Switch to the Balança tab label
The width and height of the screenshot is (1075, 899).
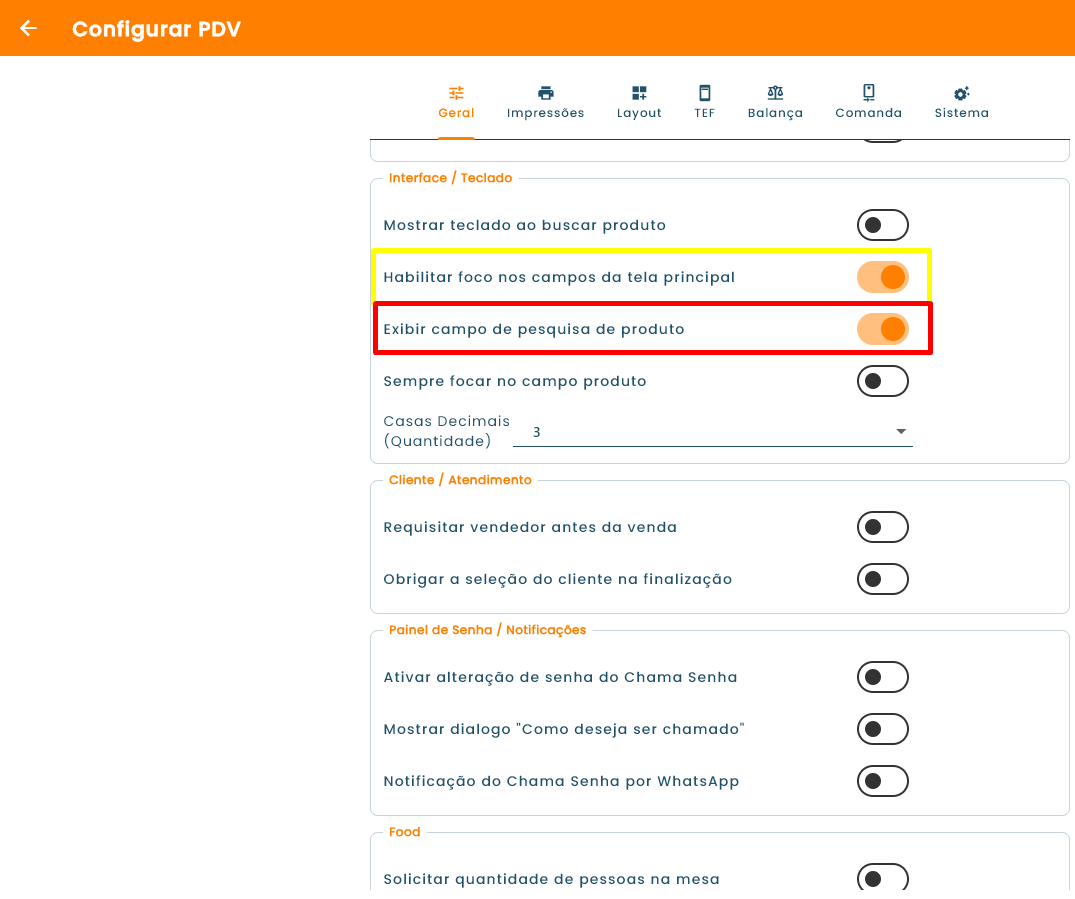[775, 113]
